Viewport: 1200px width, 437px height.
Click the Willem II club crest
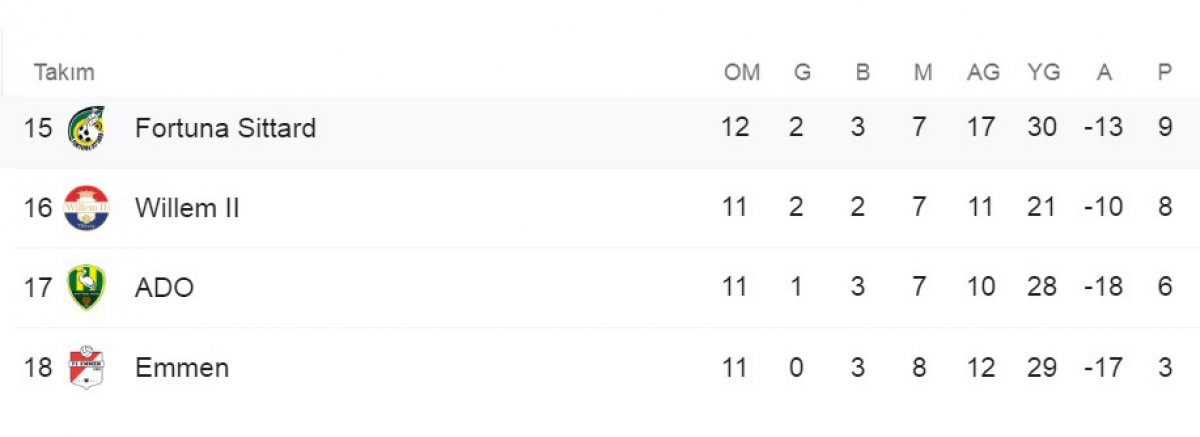[x=86, y=208]
